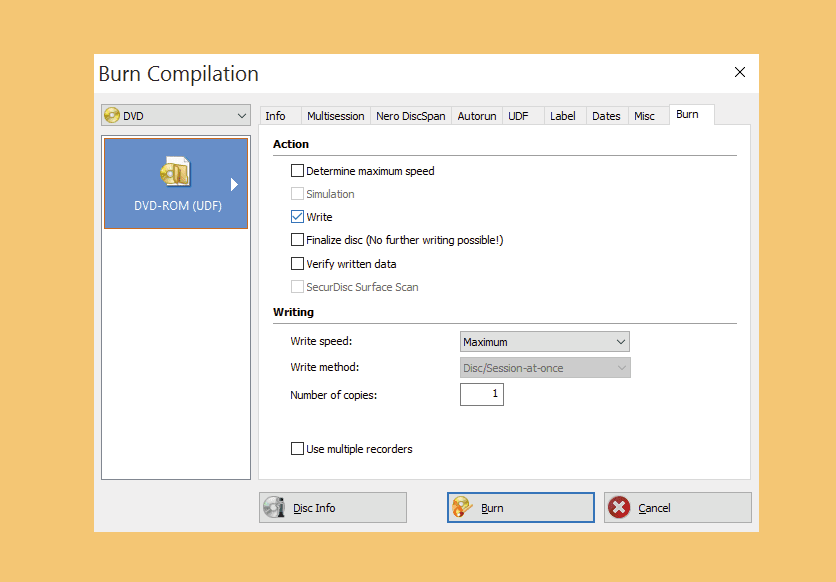Select the DVD-ROM (UDF) compilation icon
This screenshot has width=836, height=582.
tap(175, 172)
